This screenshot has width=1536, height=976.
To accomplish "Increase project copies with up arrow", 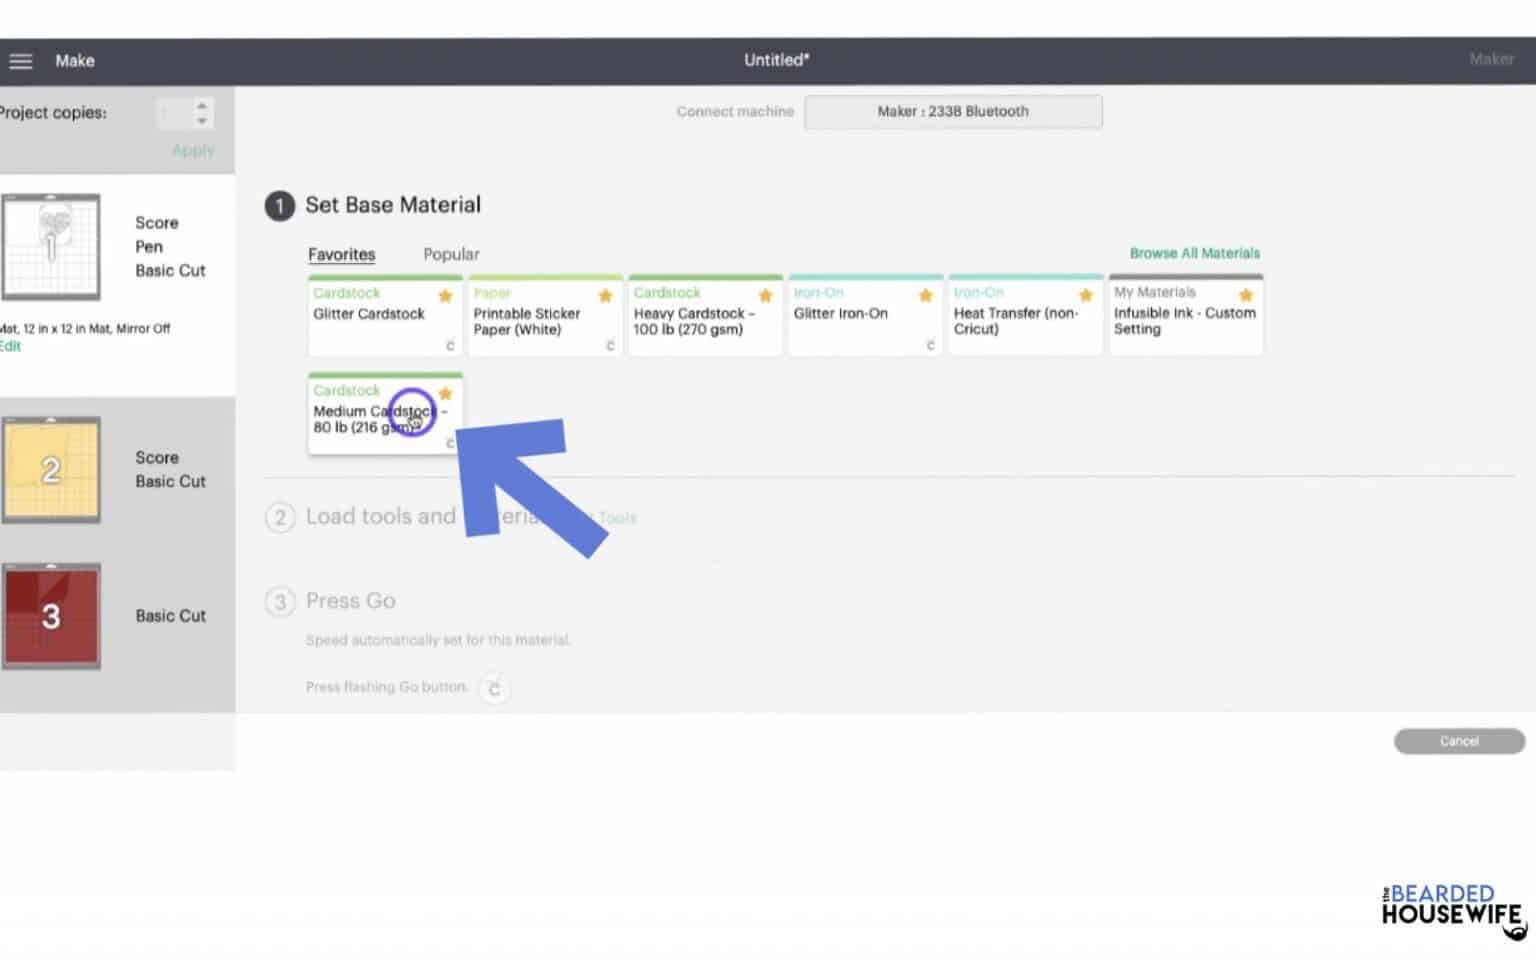I will (x=202, y=105).
